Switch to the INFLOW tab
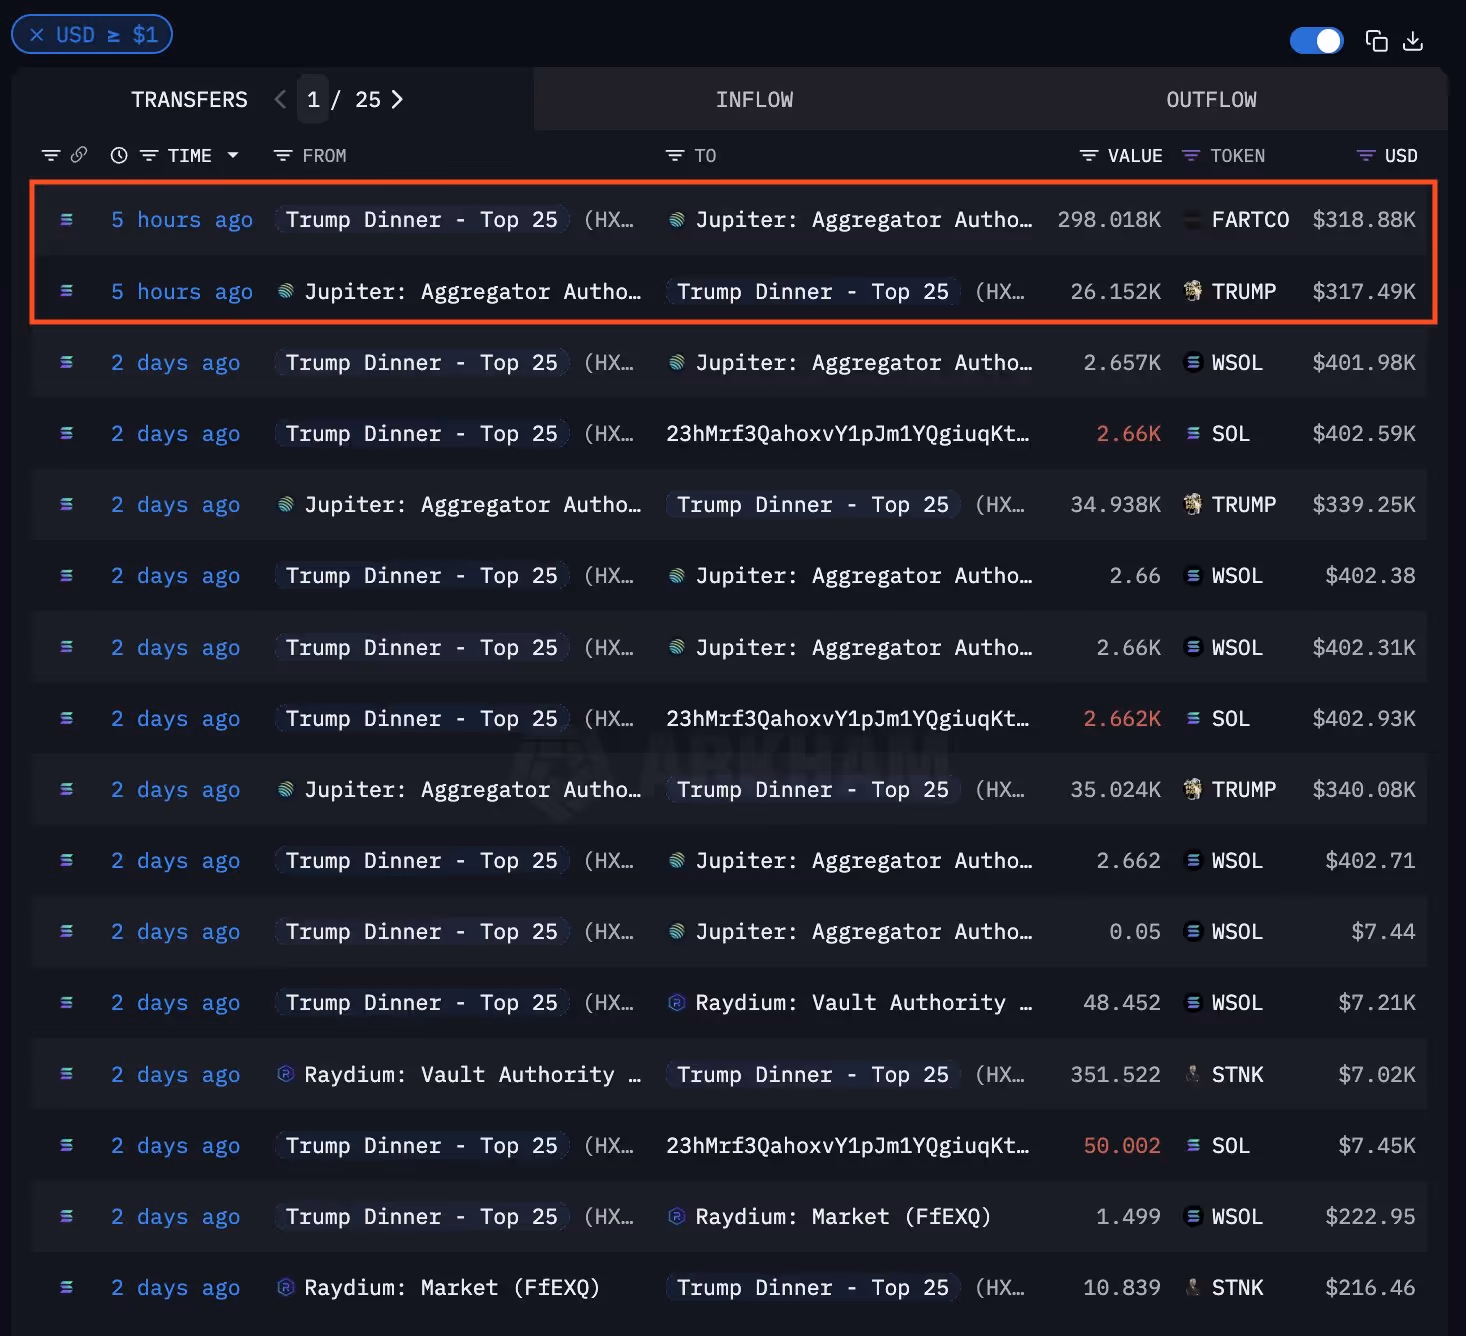Image resolution: width=1466 pixels, height=1336 pixels. [755, 99]
